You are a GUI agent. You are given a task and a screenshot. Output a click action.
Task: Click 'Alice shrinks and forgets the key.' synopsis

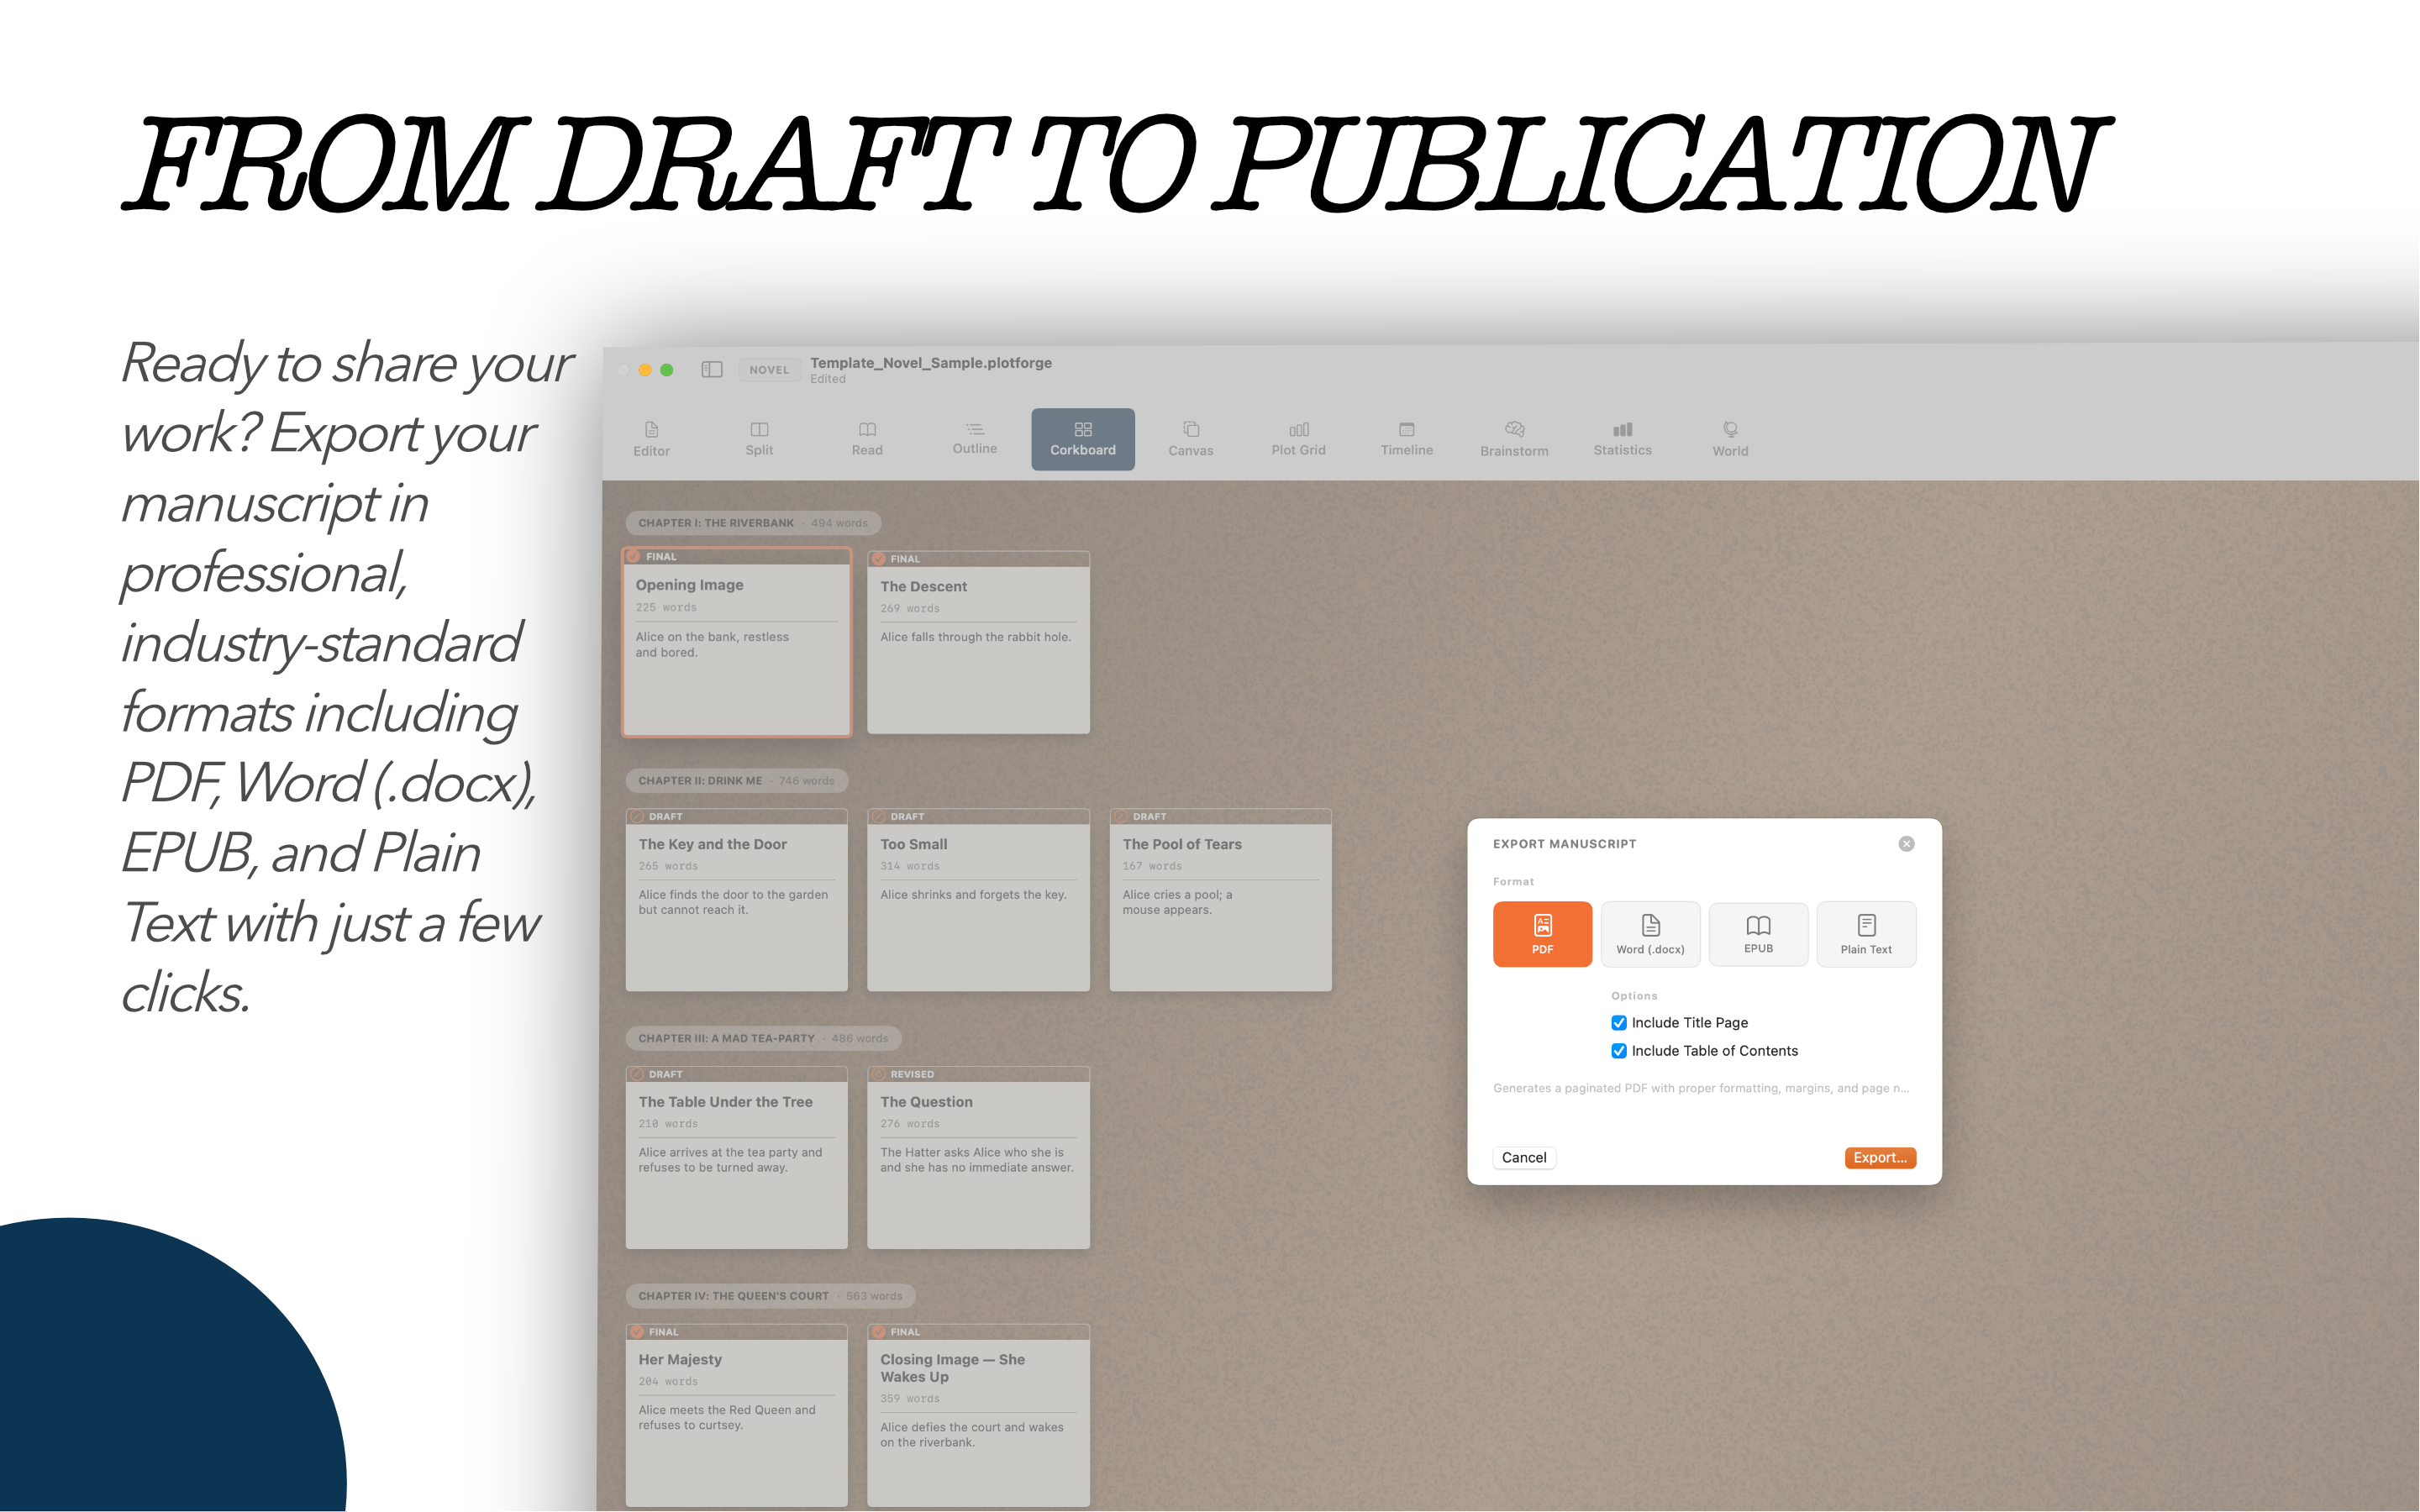click(973, 895)
